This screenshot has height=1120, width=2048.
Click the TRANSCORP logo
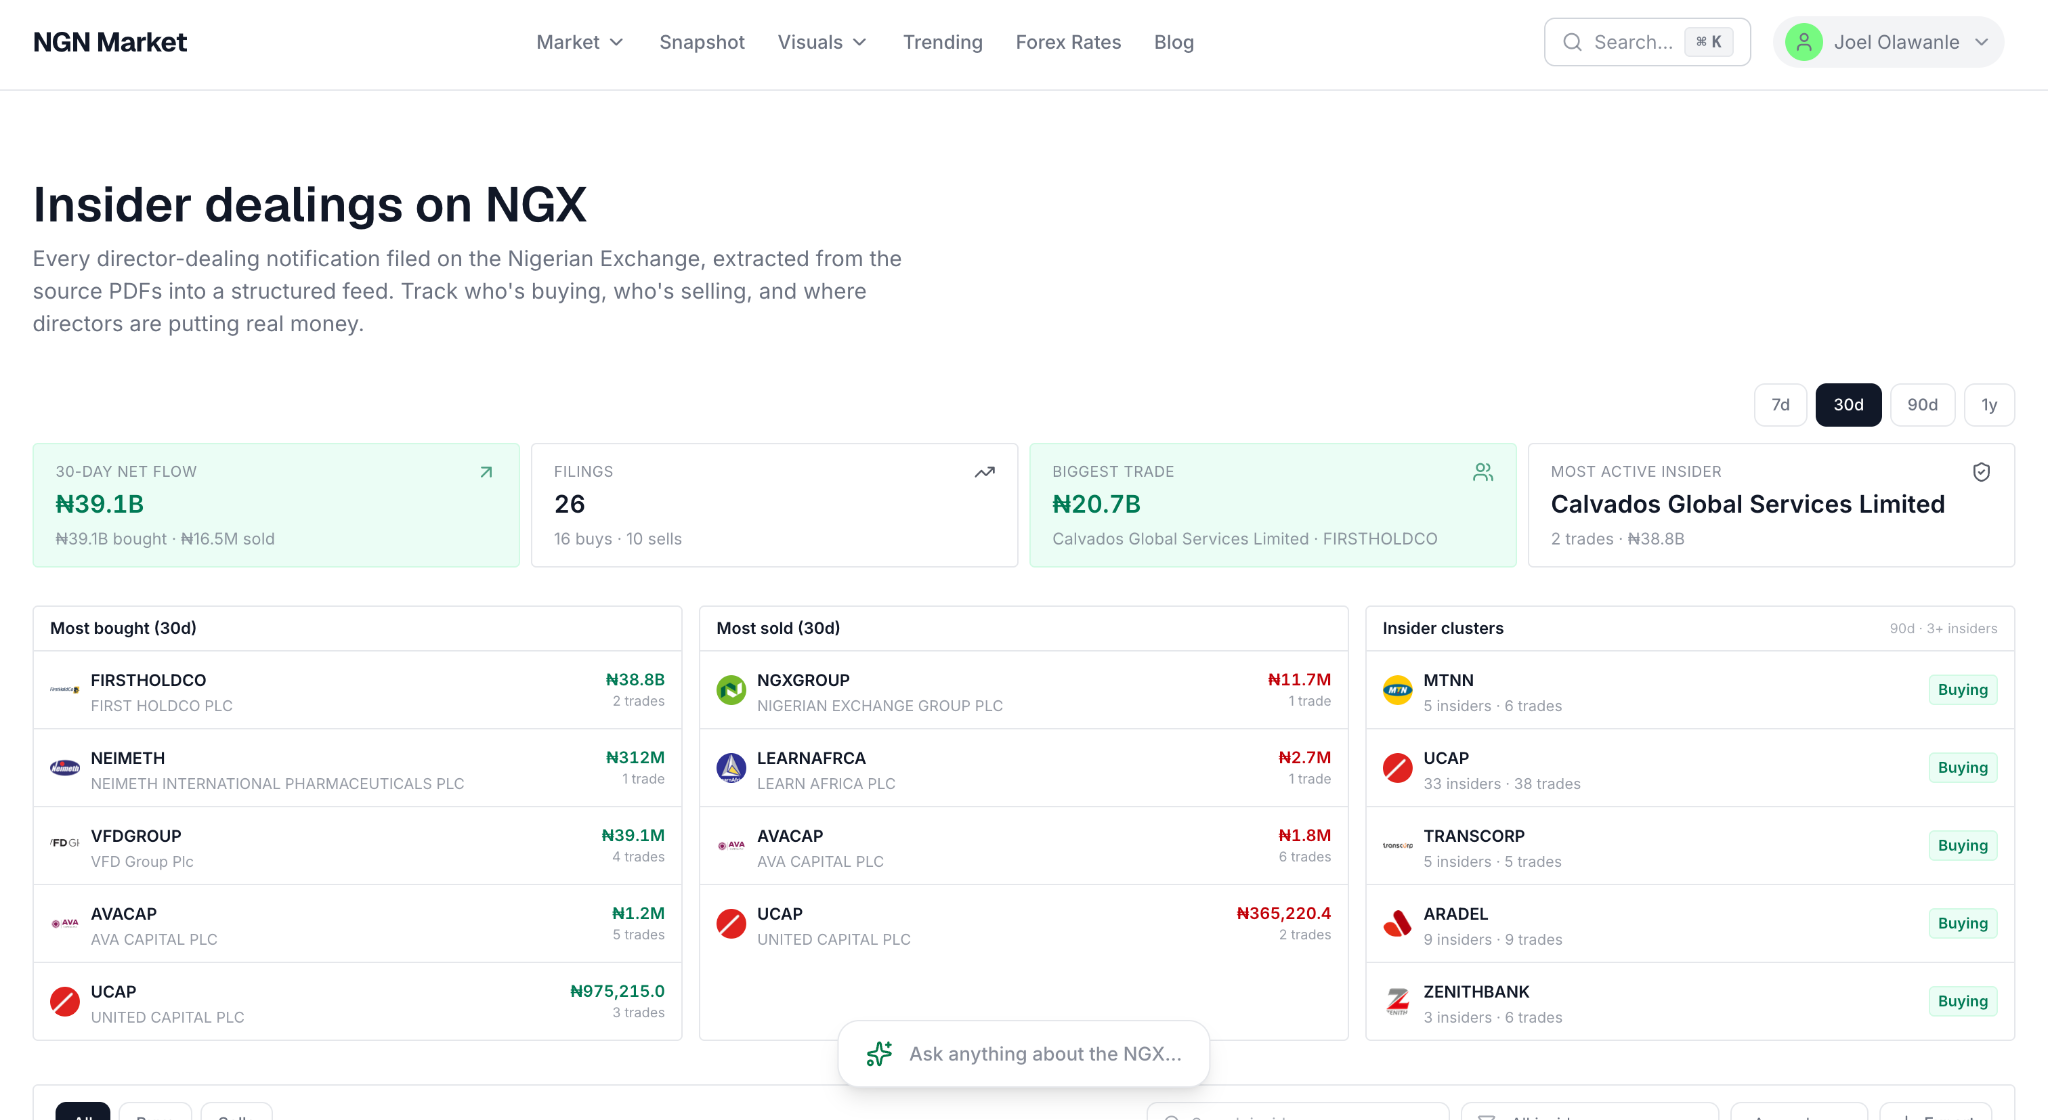[1397, 846]
